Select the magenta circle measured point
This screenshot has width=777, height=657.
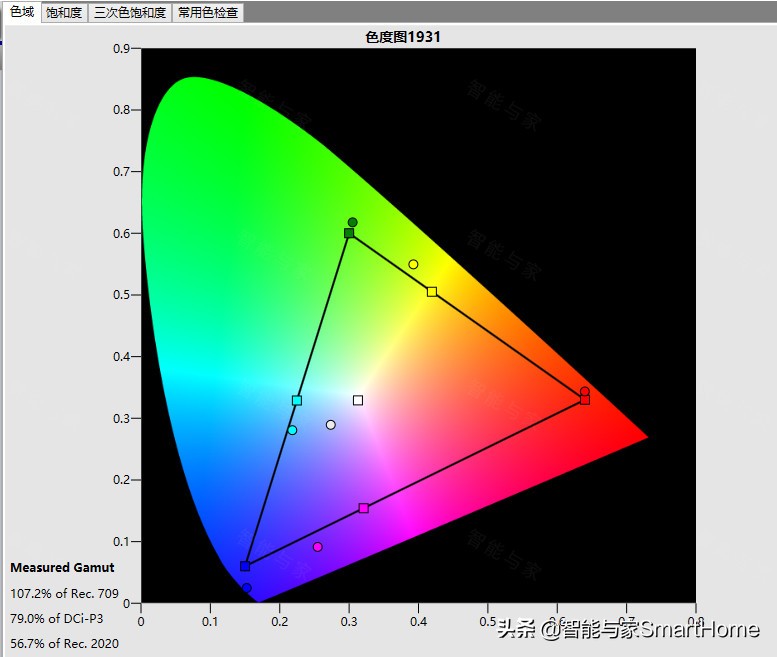[x=318, y=547]
